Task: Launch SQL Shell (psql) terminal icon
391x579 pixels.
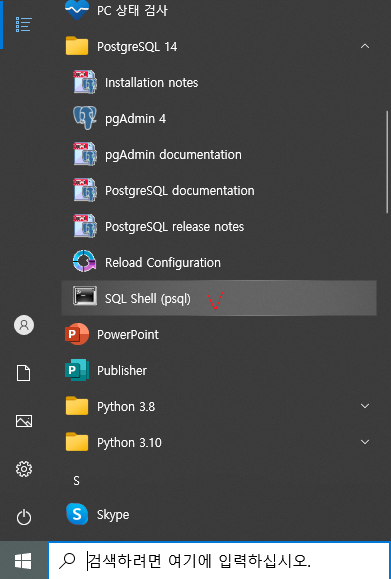Action: [85, 296]
